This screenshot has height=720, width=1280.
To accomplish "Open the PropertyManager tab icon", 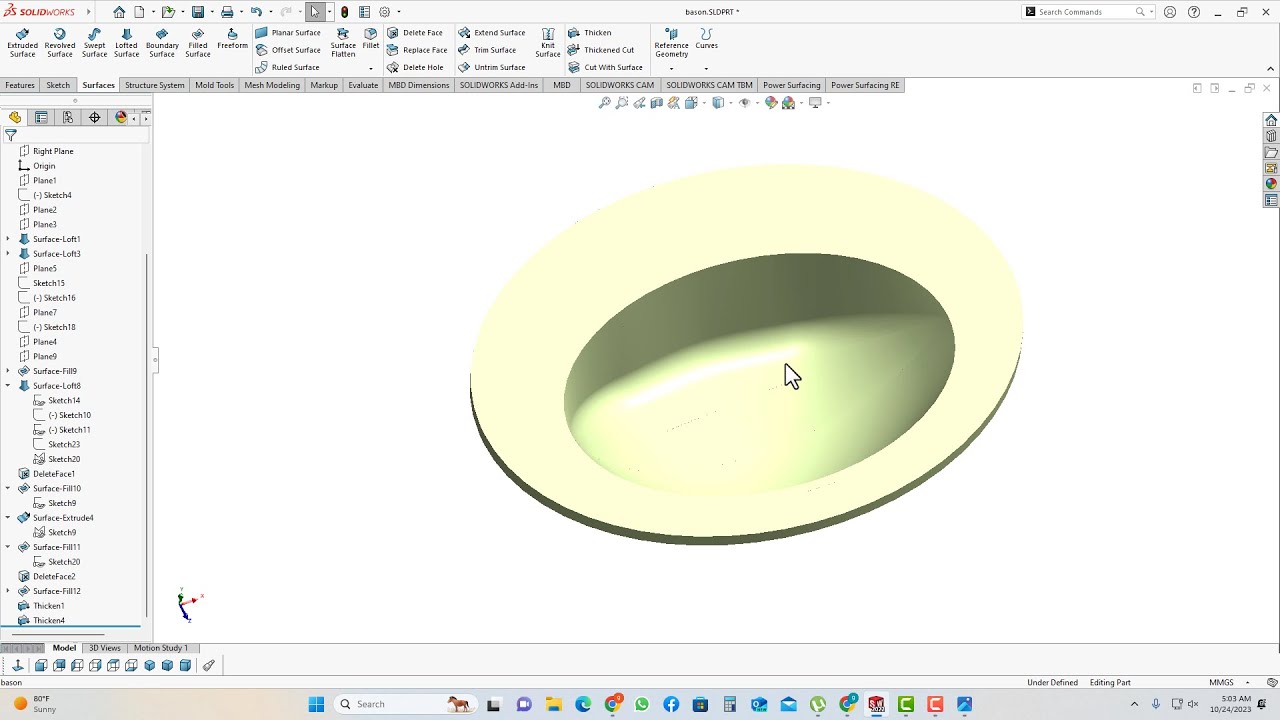I will pos(41,117).
